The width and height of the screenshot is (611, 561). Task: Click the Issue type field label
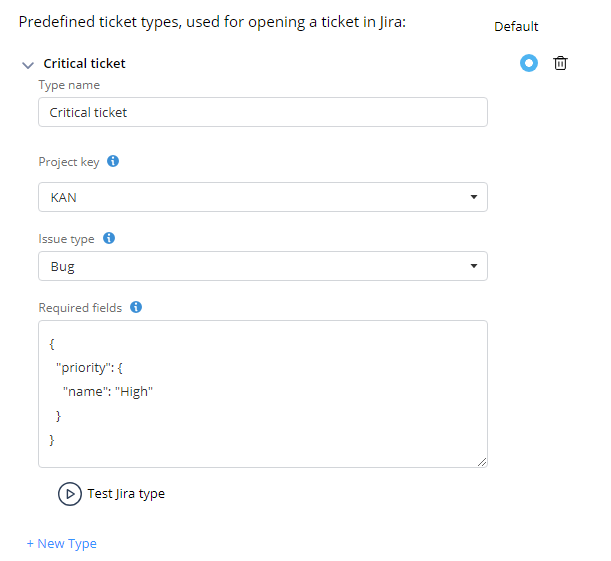(x=66, y=239)
